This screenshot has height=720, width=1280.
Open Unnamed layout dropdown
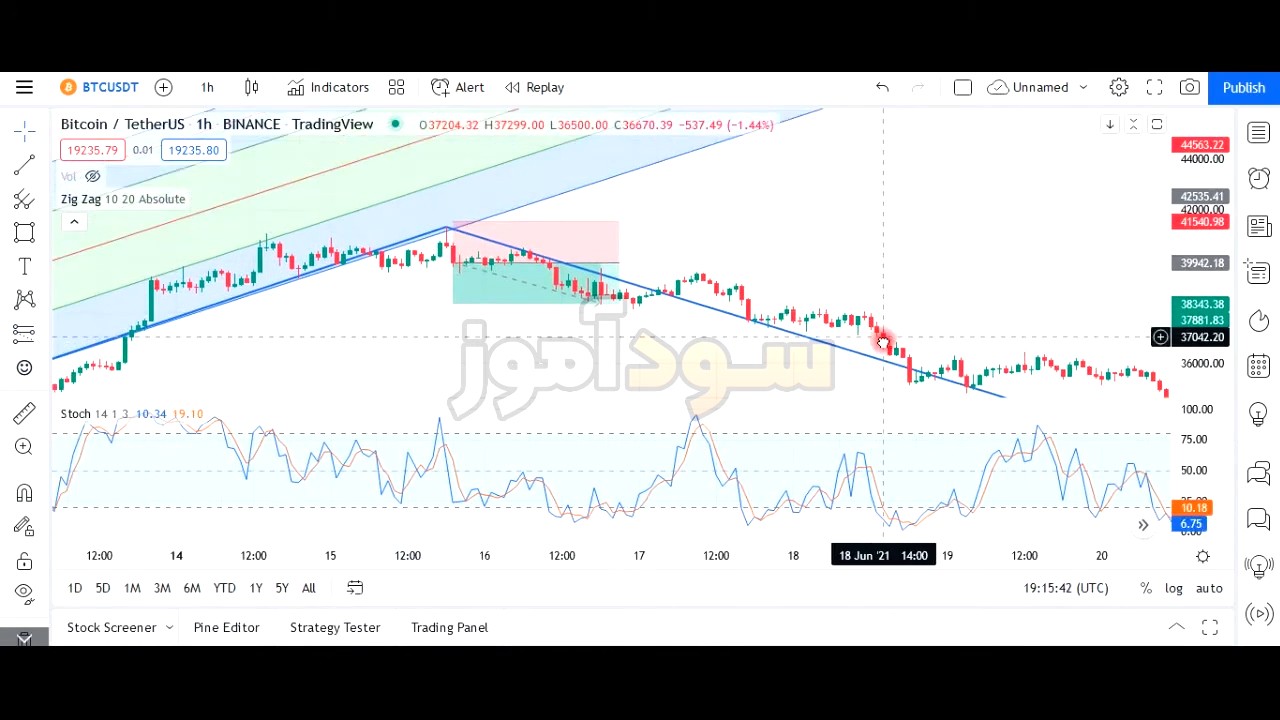(x=1037, y=87)
